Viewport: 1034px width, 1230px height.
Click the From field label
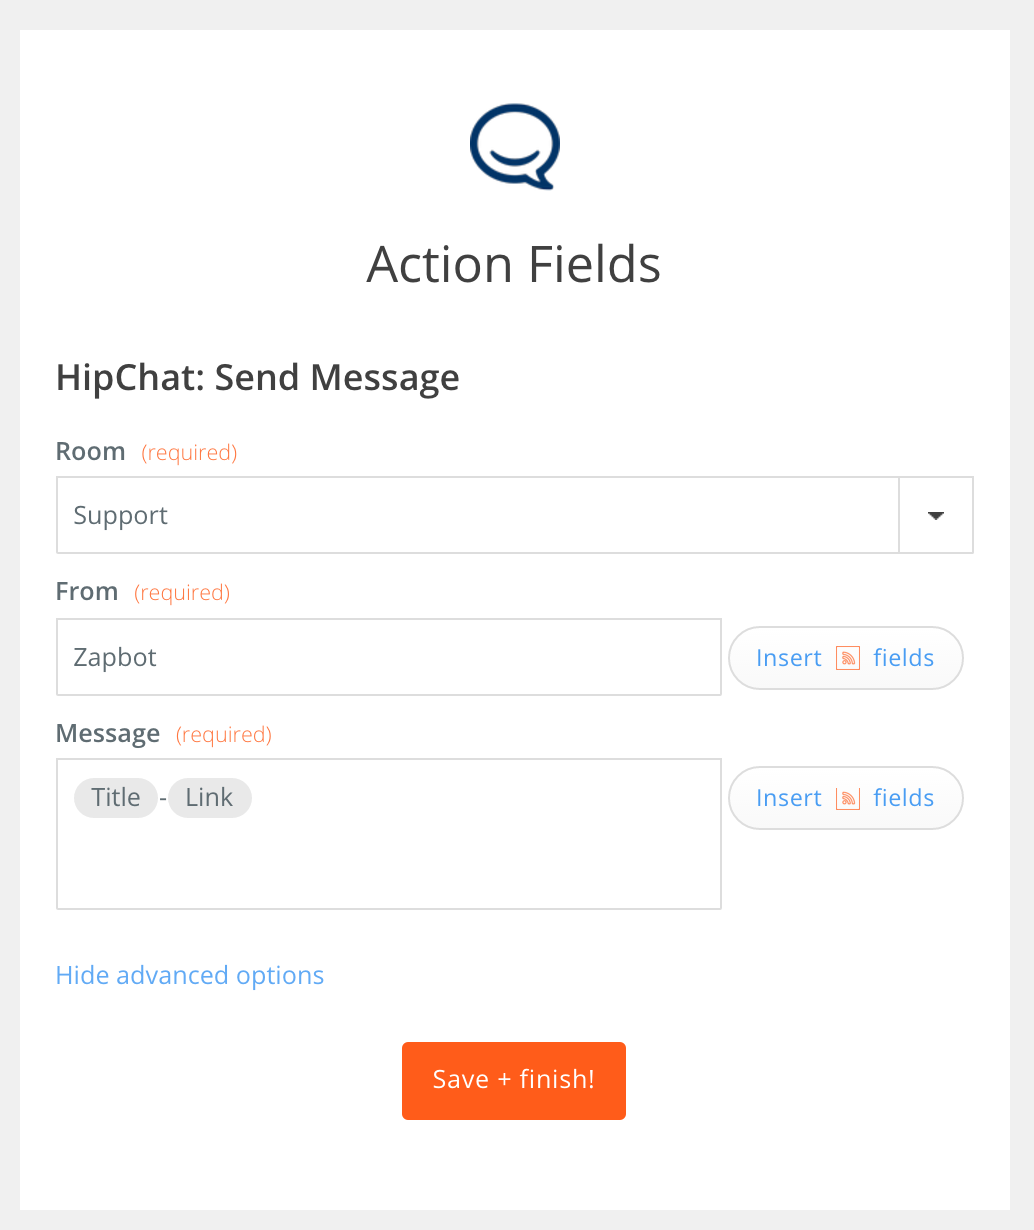point(87,591)
